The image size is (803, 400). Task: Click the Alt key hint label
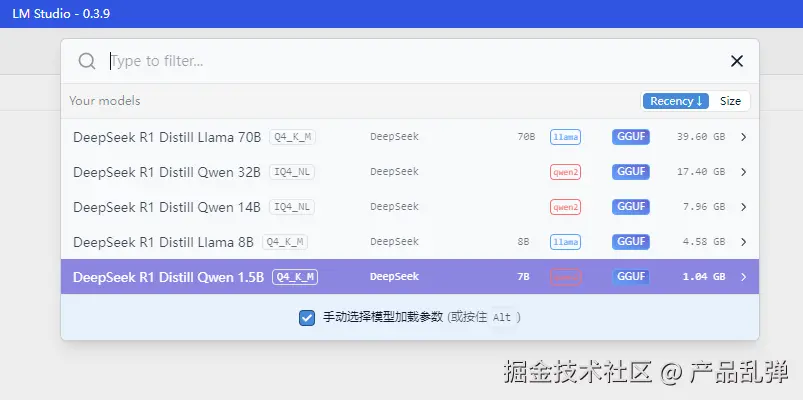502,318
